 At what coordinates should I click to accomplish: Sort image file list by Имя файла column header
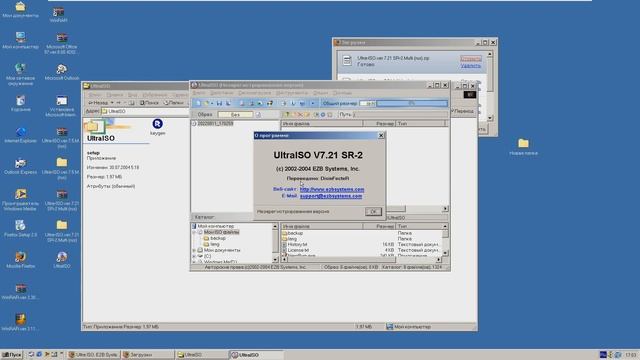click(322, 123)
